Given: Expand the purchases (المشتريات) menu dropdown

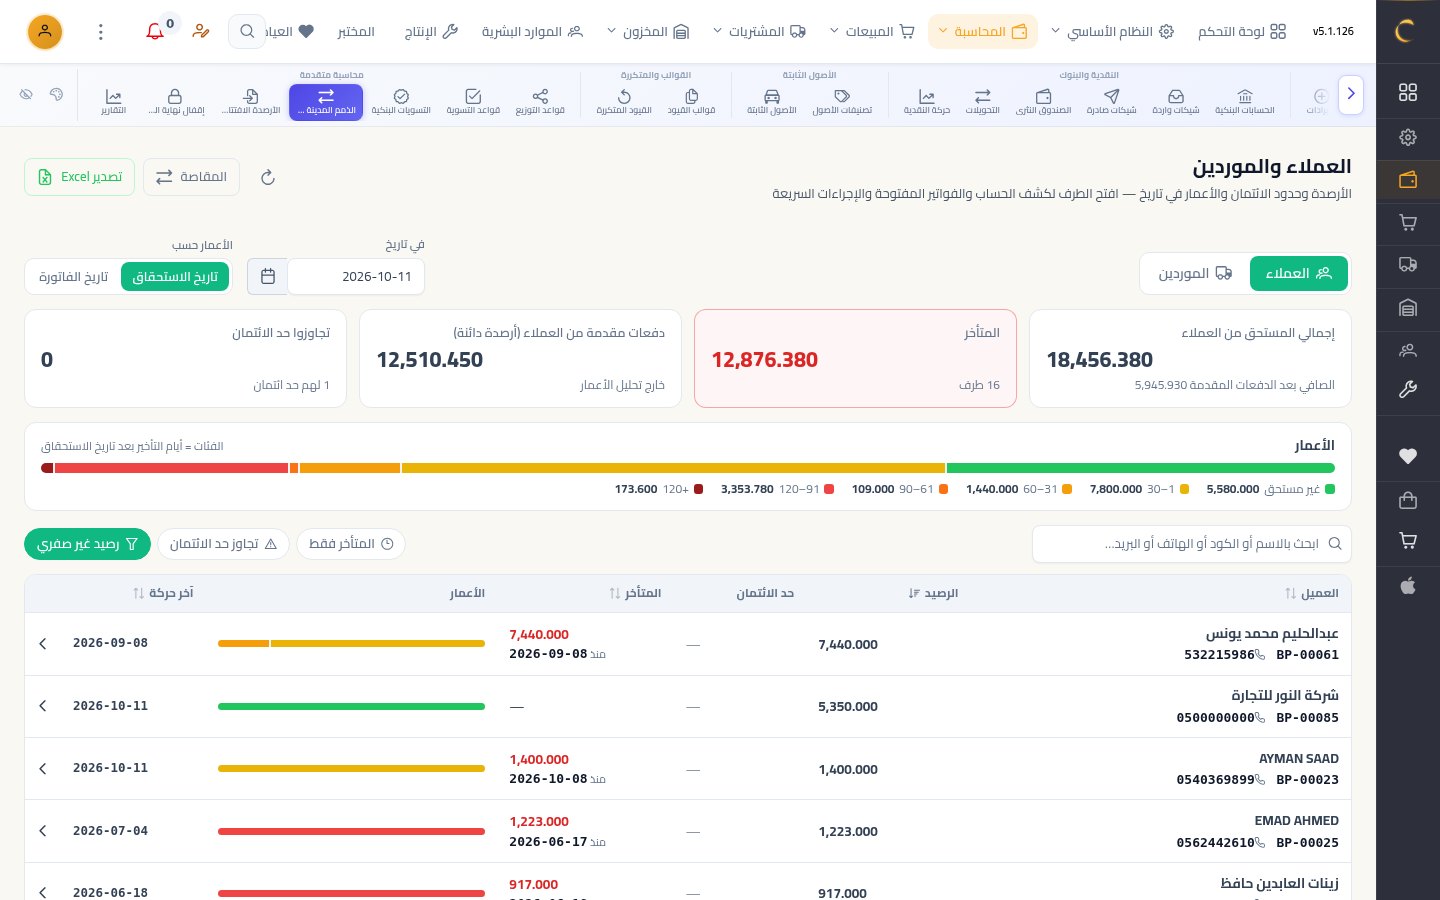Looking at the screenshot, I should point(760,32).
